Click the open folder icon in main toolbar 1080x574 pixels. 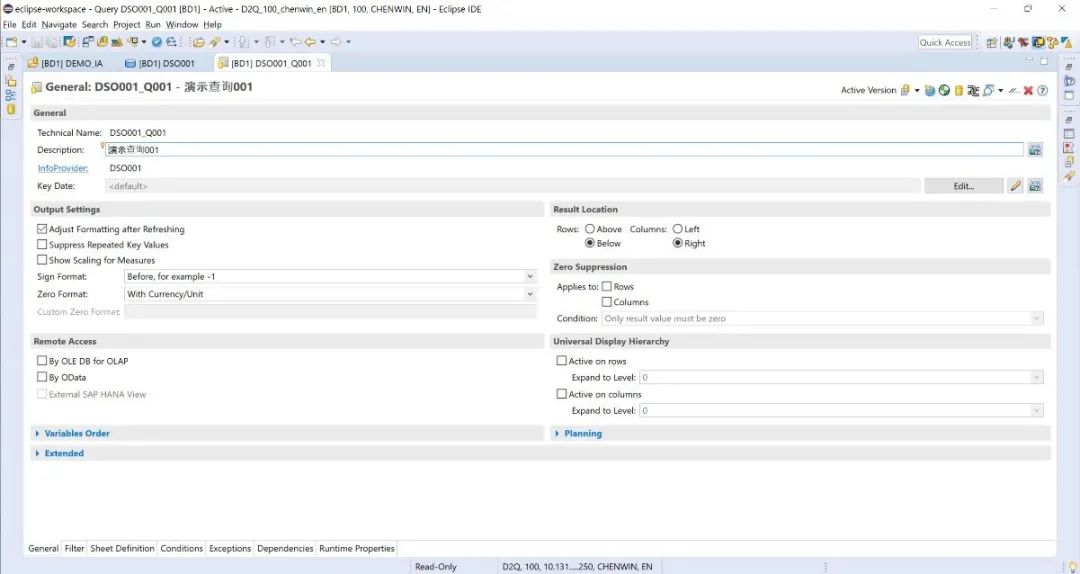[198, 42]
